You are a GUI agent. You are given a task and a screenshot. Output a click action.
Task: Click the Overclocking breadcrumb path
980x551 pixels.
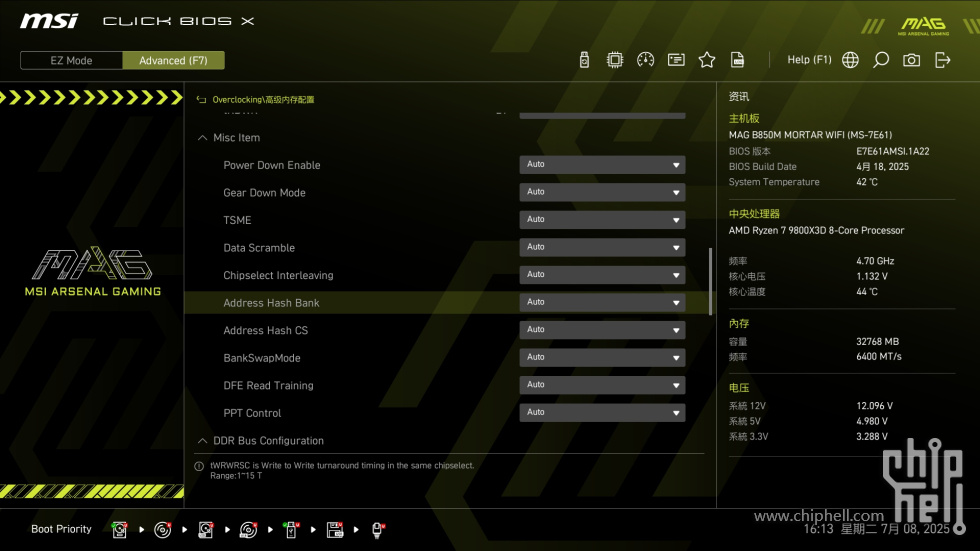263,99
